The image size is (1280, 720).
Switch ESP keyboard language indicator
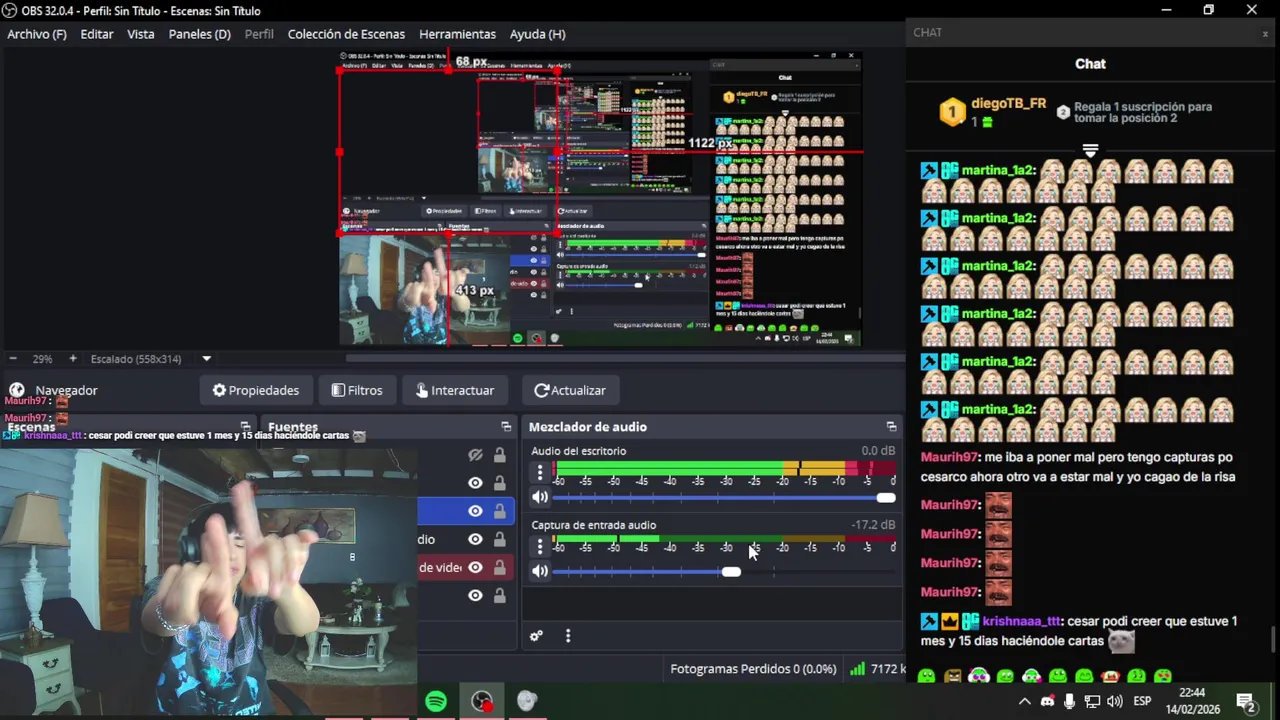pos(1142,702)
